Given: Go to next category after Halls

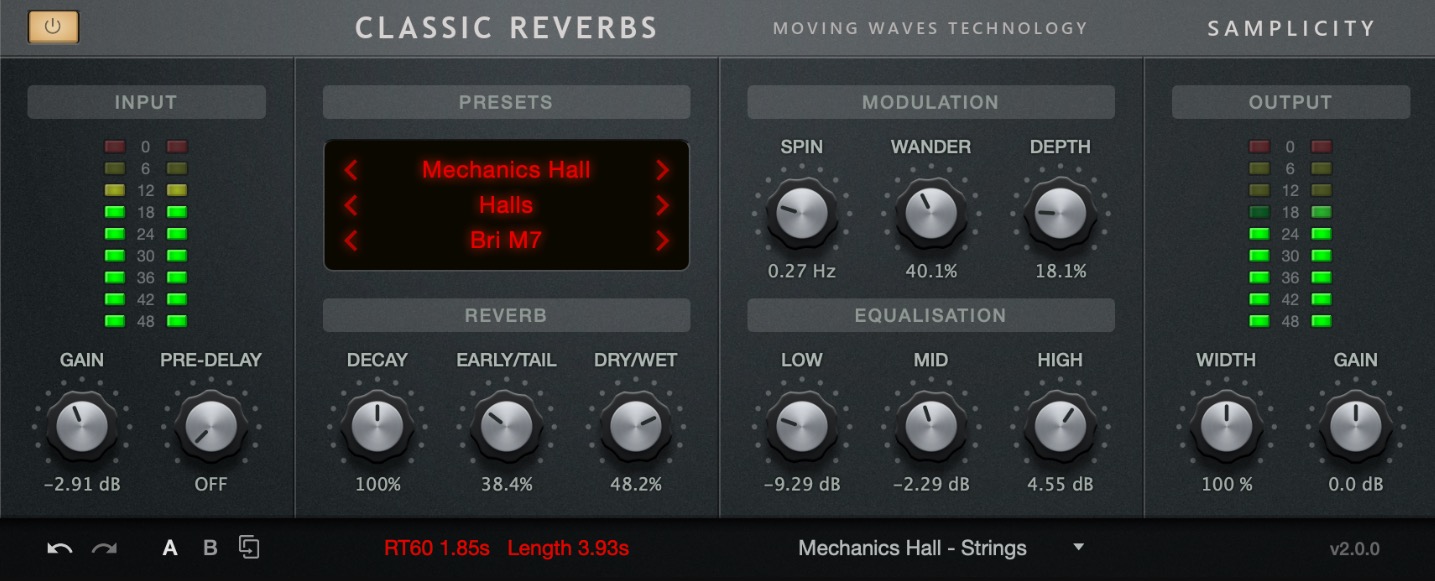Looking at the screenshot, I should point(662,206).
